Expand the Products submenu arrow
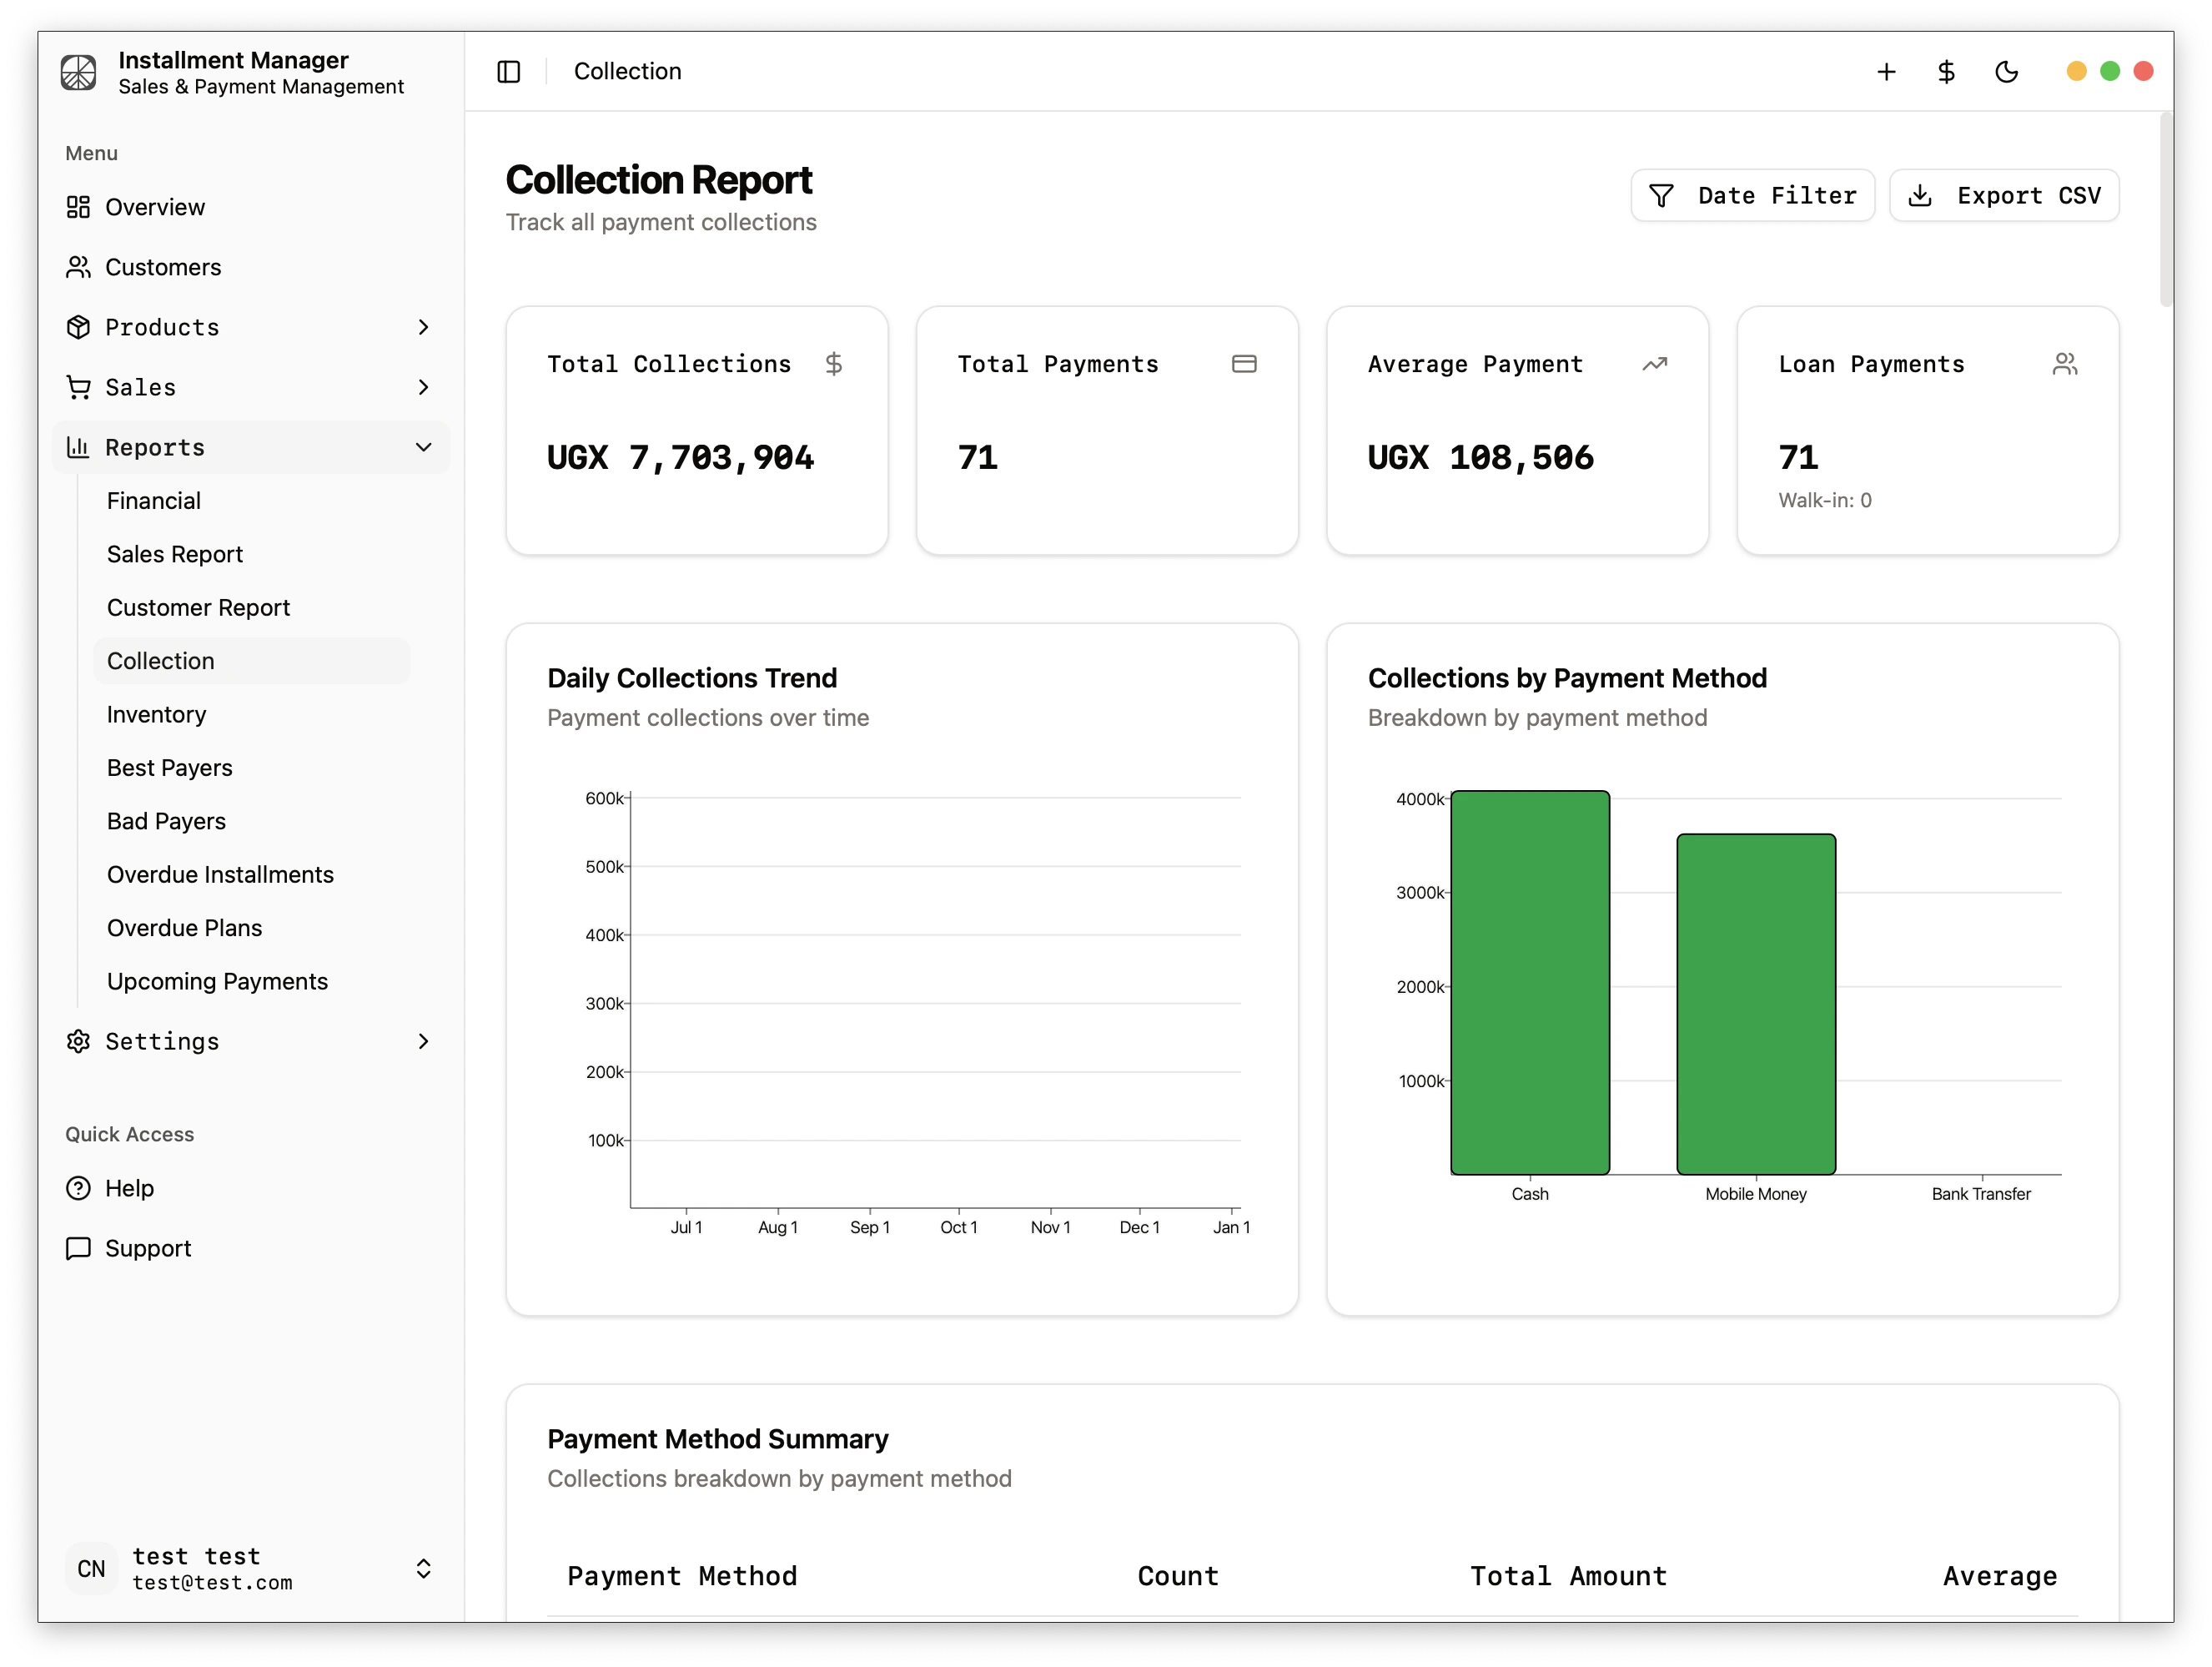The image size is (2212, 1667). [424, 327]
